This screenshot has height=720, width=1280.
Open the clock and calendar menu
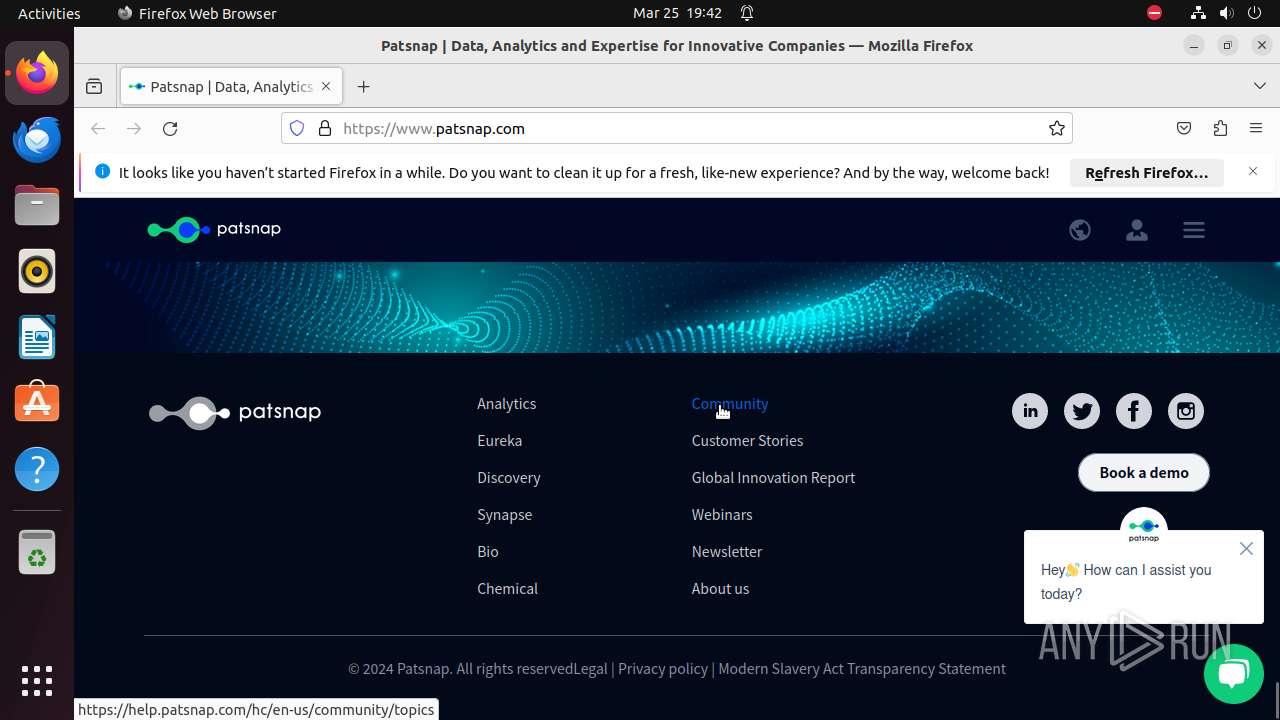coord(677,13)
